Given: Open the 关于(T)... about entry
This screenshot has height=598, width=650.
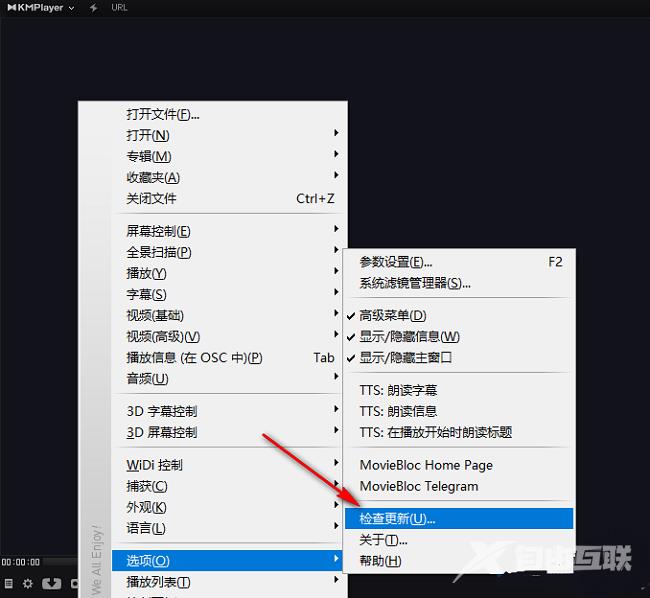Looking at the screenshot, I should coord(459,540).
